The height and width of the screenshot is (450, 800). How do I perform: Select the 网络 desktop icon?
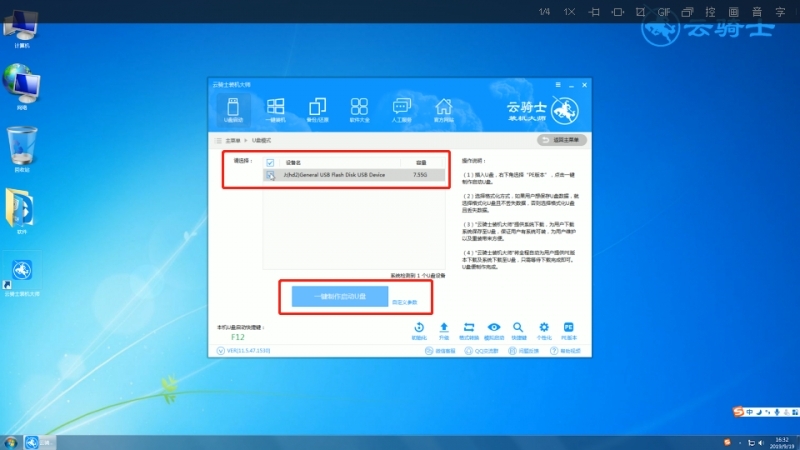click(x=21, y=87)
